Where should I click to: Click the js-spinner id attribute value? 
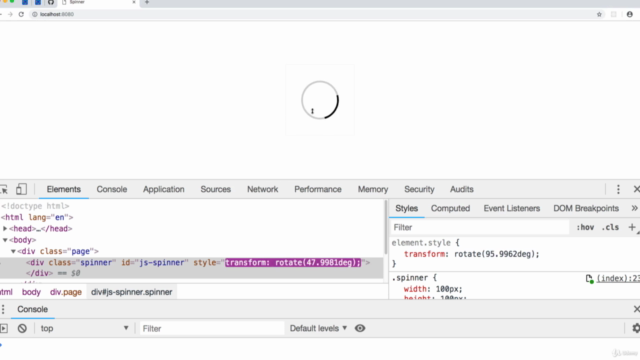tap(163, 262)
